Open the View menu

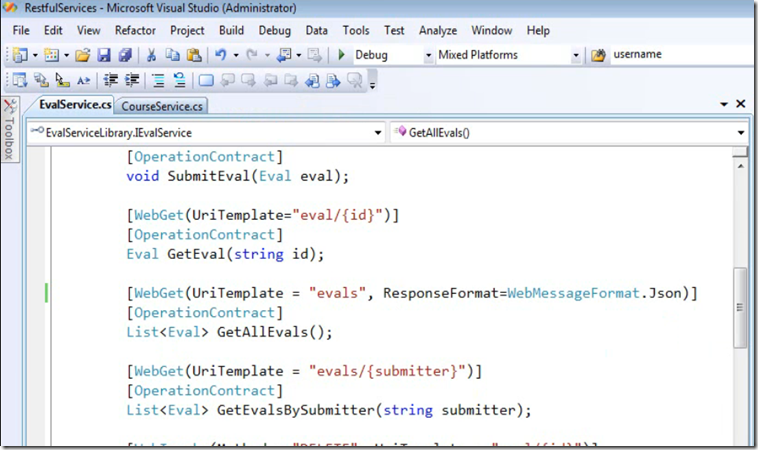click(x=88, y=30)
